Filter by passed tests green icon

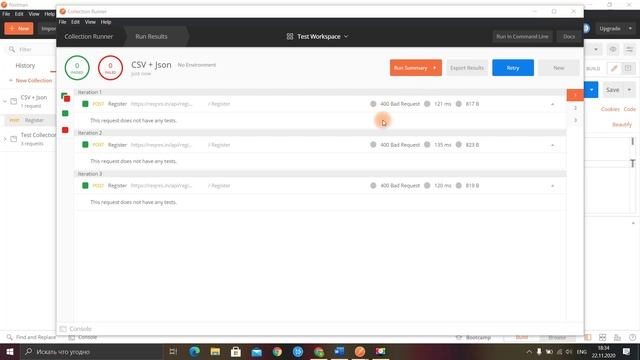tap(65, 113)
